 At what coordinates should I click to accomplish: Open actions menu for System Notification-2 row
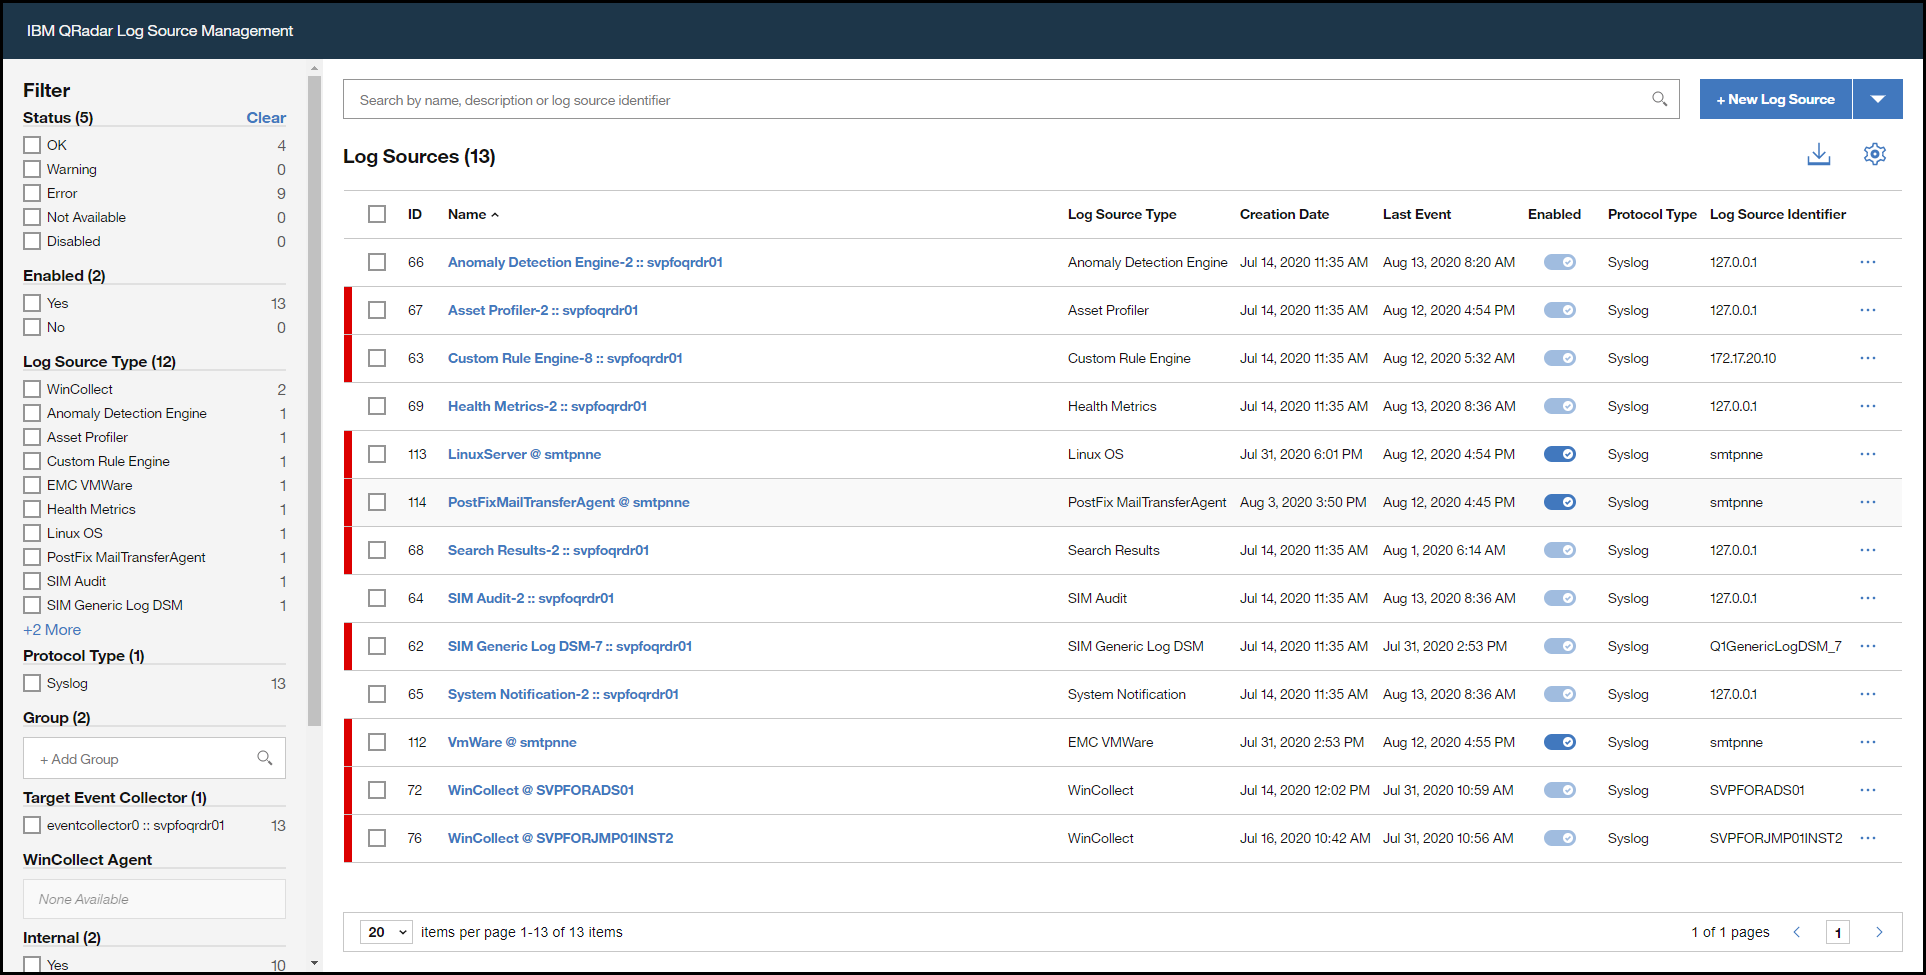pyautogui.click(x=1868, y=694)
